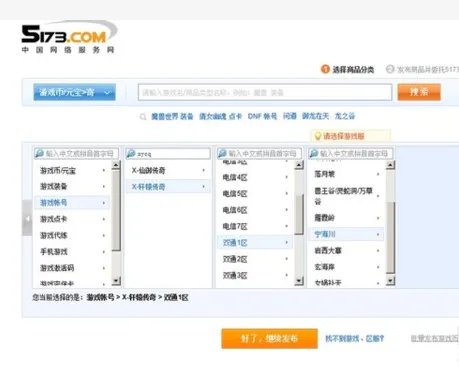Click the down arrow of category list scrollbar

(116, 281)
